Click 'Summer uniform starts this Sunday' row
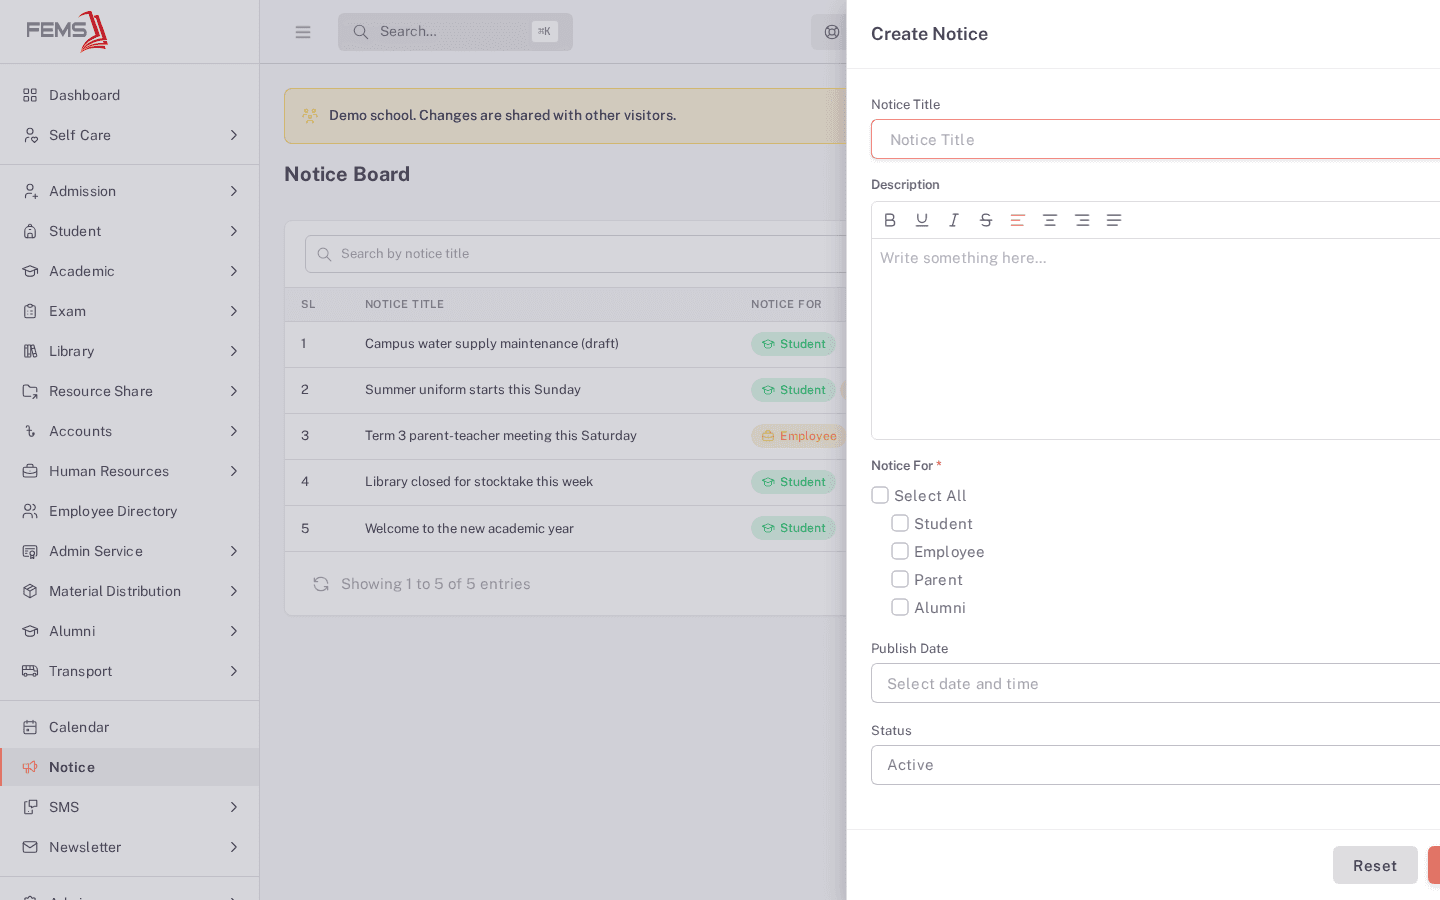The image size is (1440, 900). coord(565,390)
